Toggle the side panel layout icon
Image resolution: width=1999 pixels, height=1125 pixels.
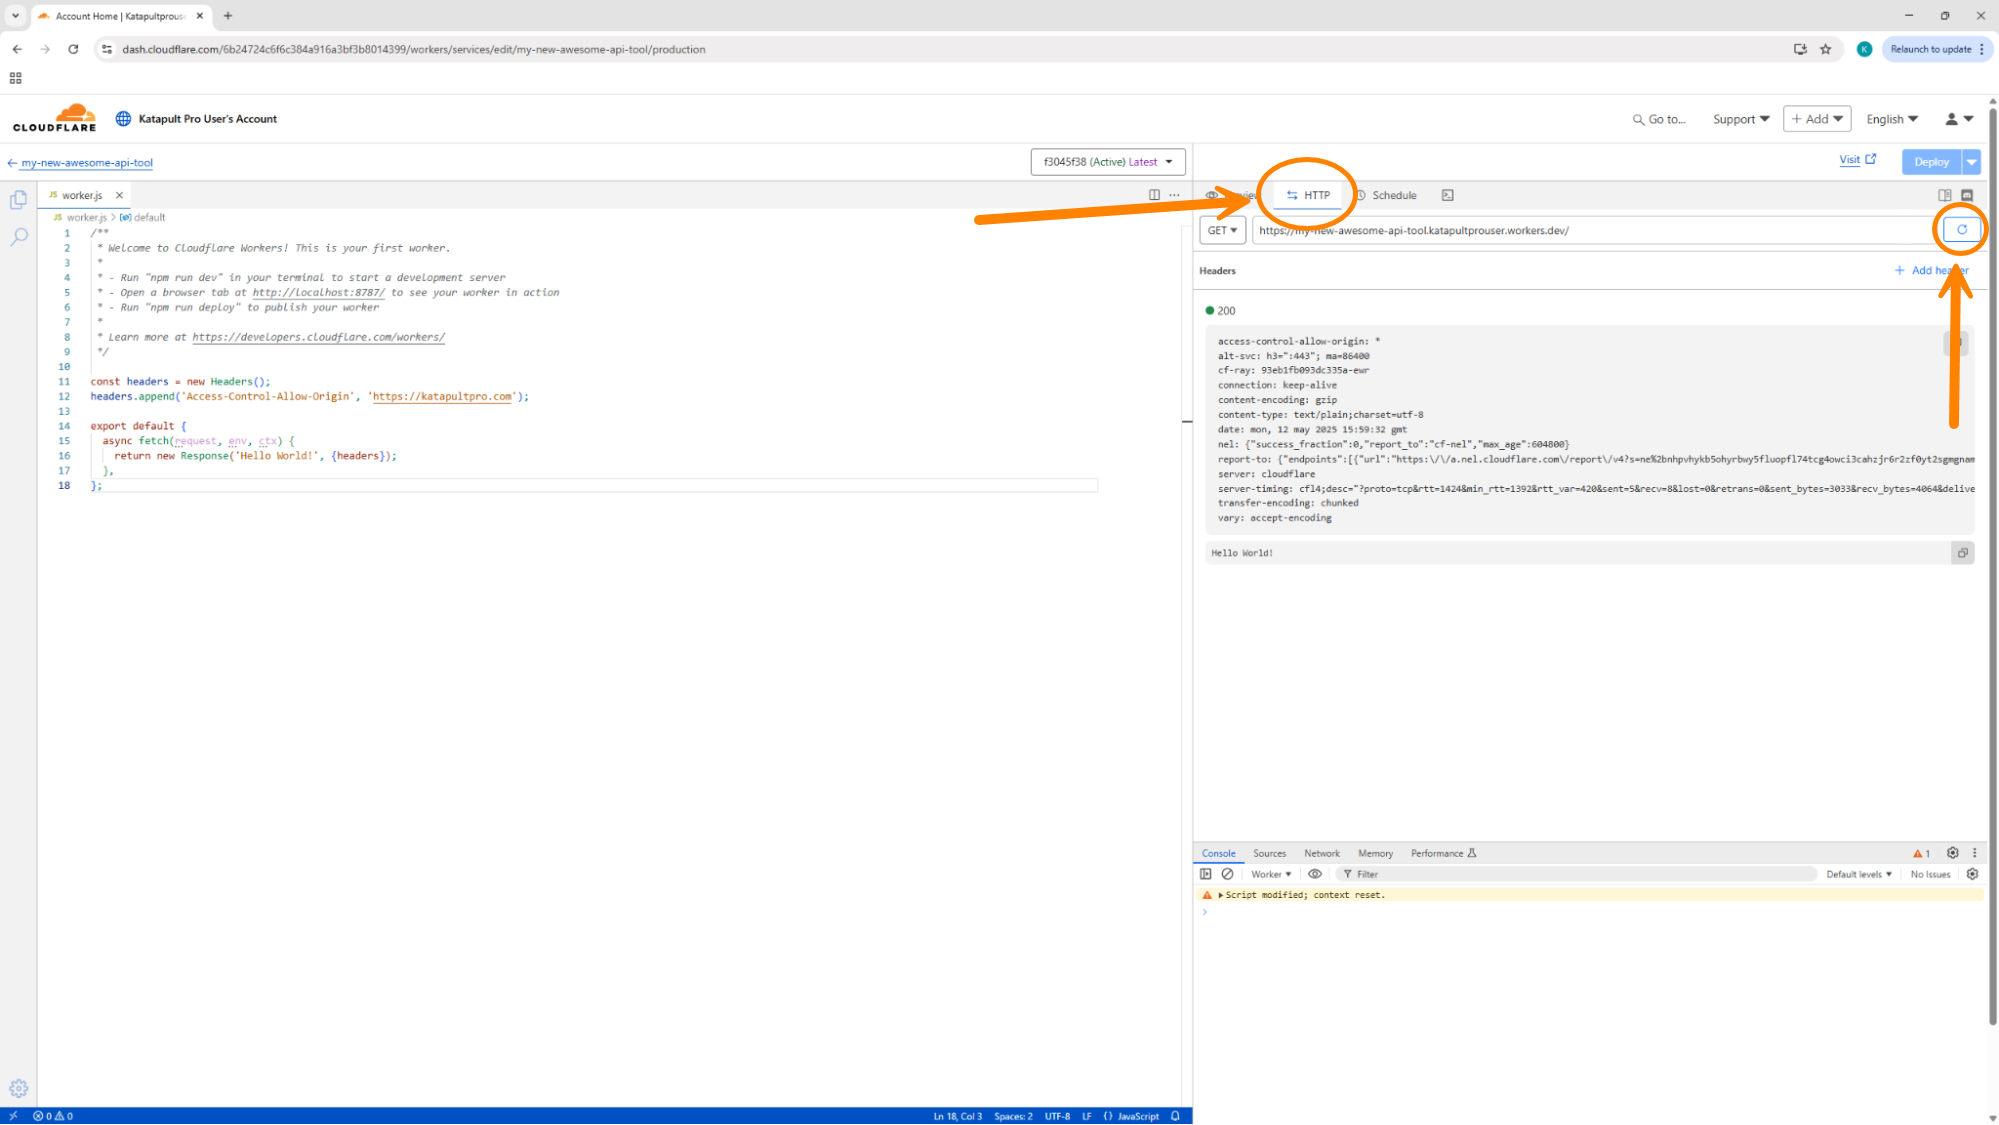pos(1944,195)
